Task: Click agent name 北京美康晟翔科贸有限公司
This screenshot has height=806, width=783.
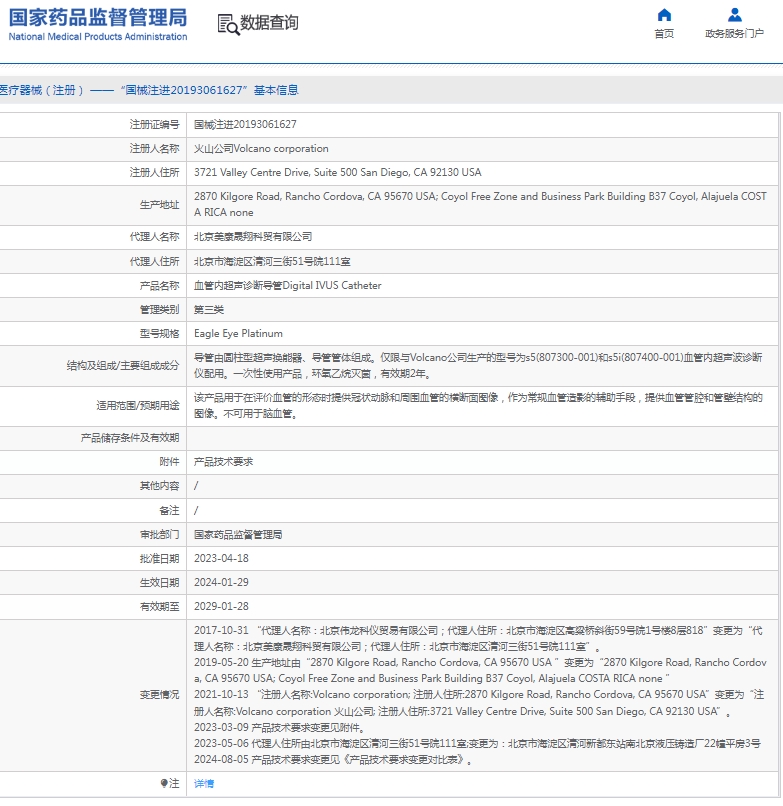Action: tap(253, 237)
